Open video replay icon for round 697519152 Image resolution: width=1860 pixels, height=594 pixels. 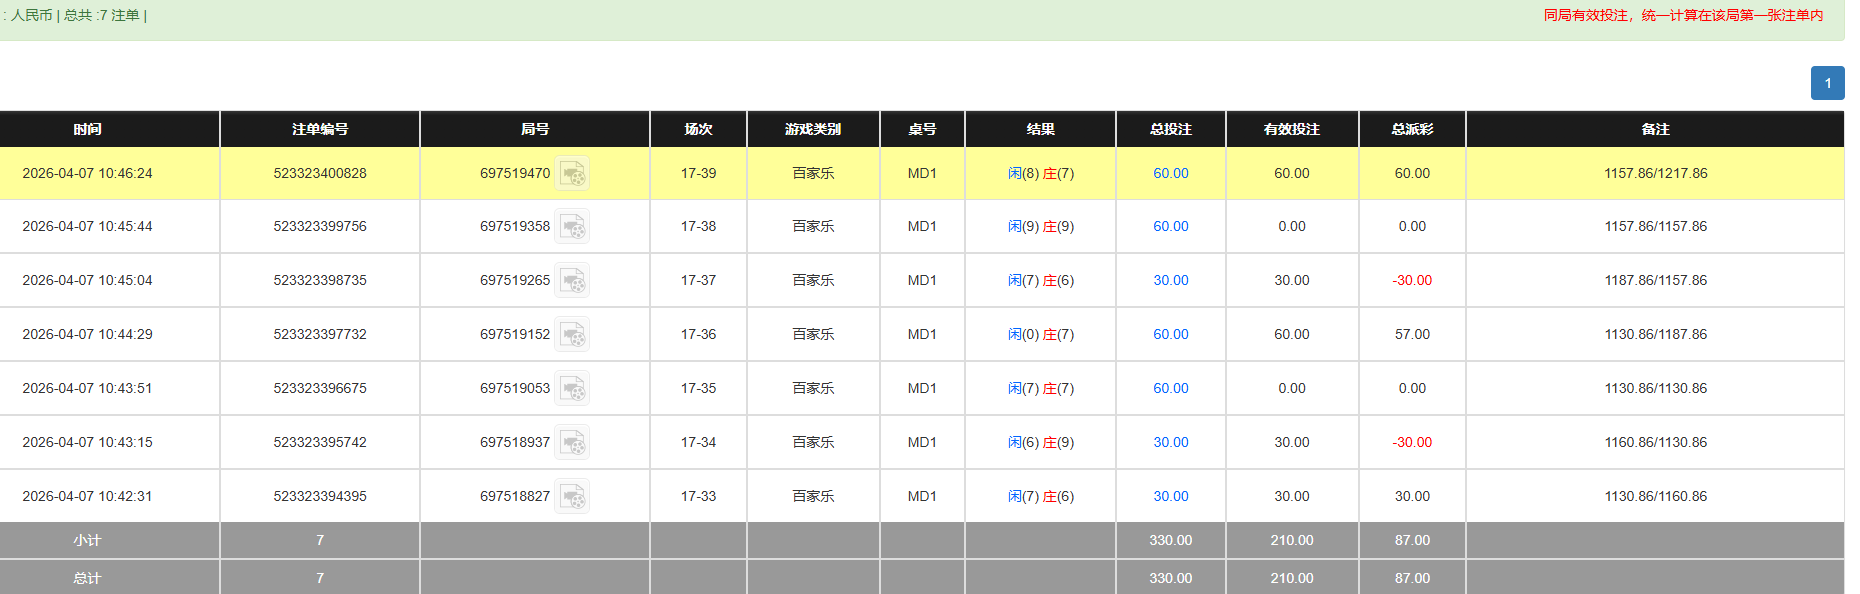[572, 335]
